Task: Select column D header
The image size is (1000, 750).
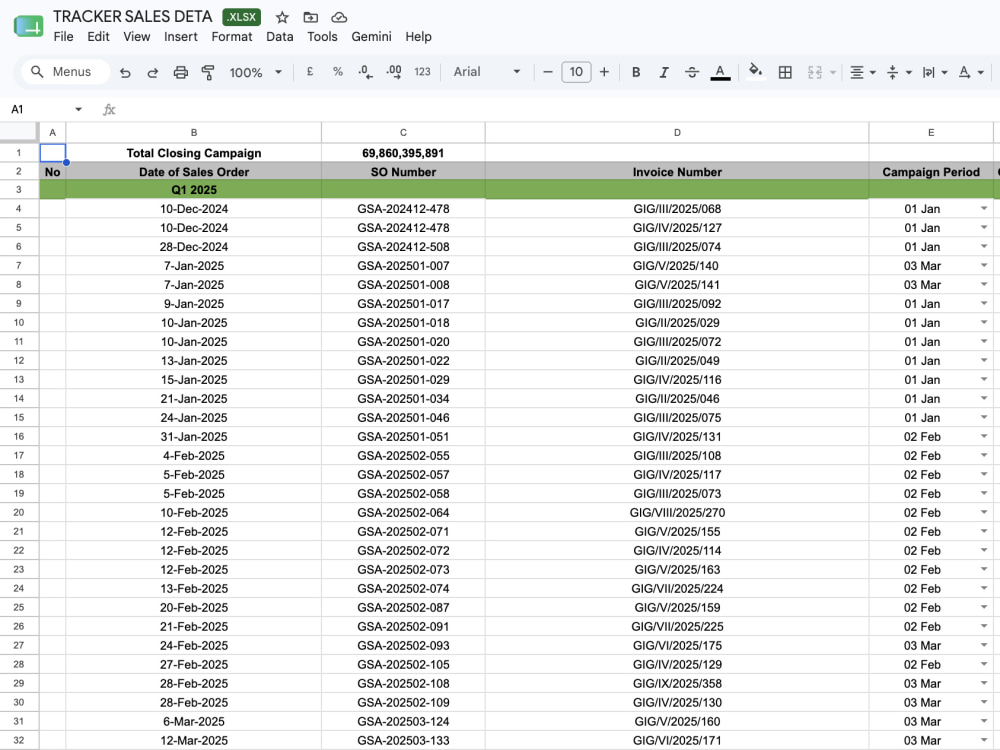Action: [x=677, y=133]
